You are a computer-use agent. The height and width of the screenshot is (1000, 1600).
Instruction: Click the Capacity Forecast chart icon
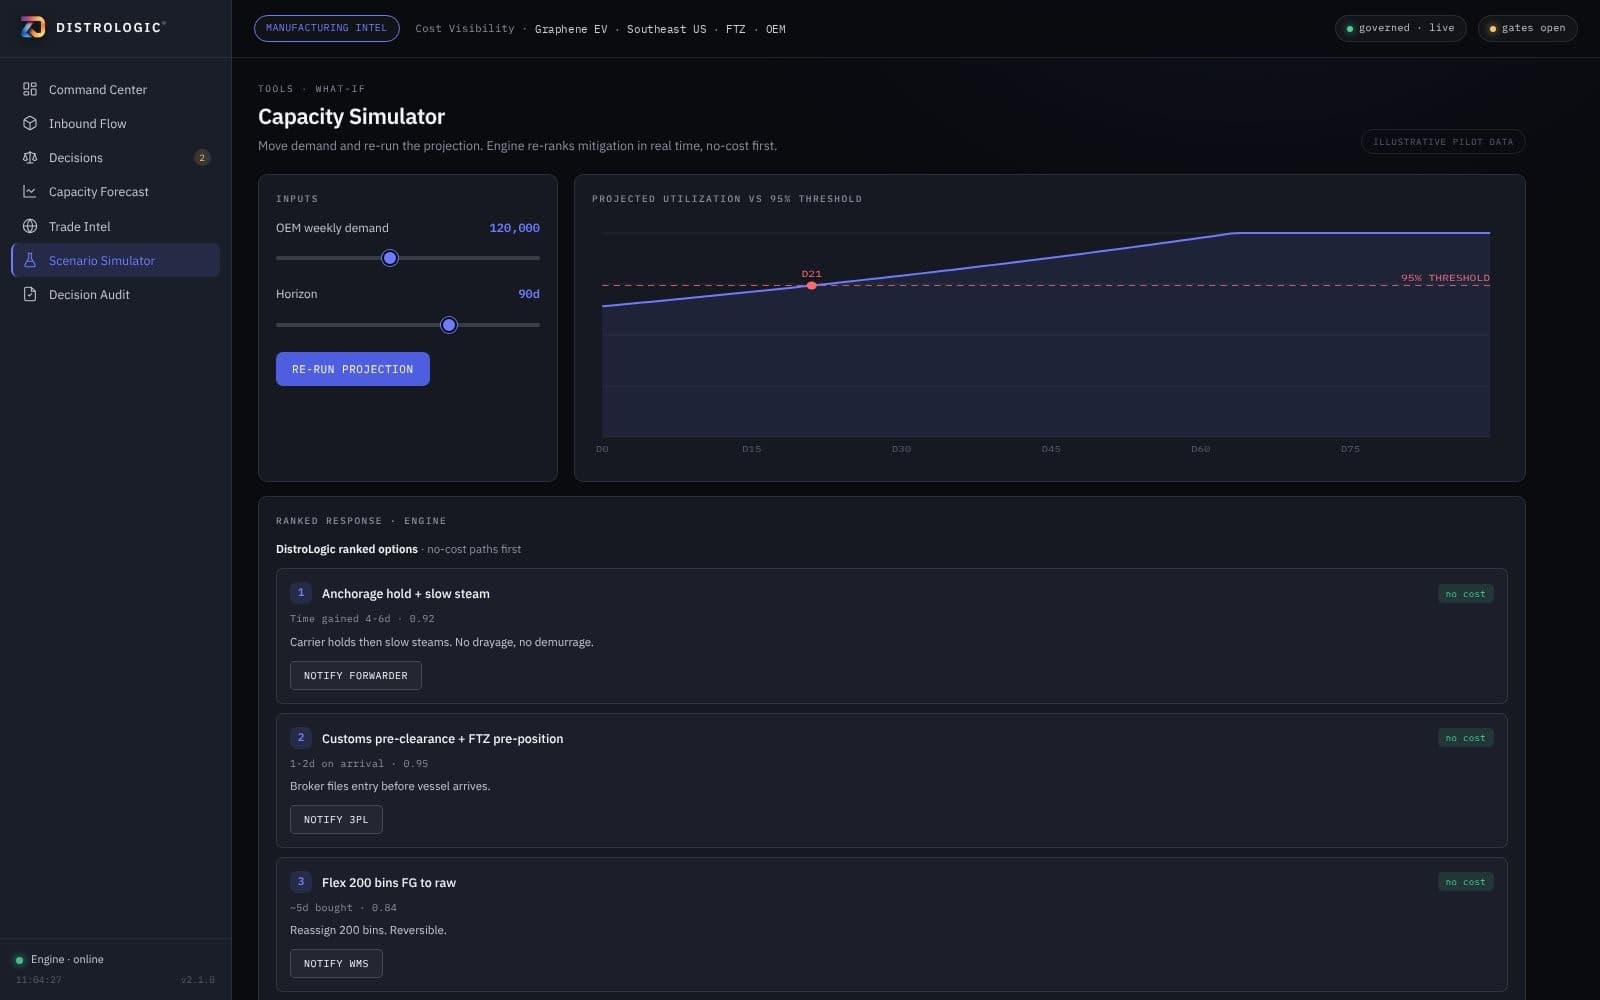tap(30, 191)
